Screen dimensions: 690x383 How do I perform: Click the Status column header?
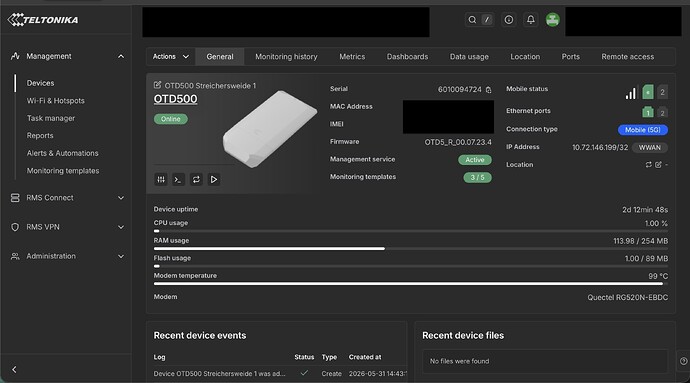pos(304,357)
